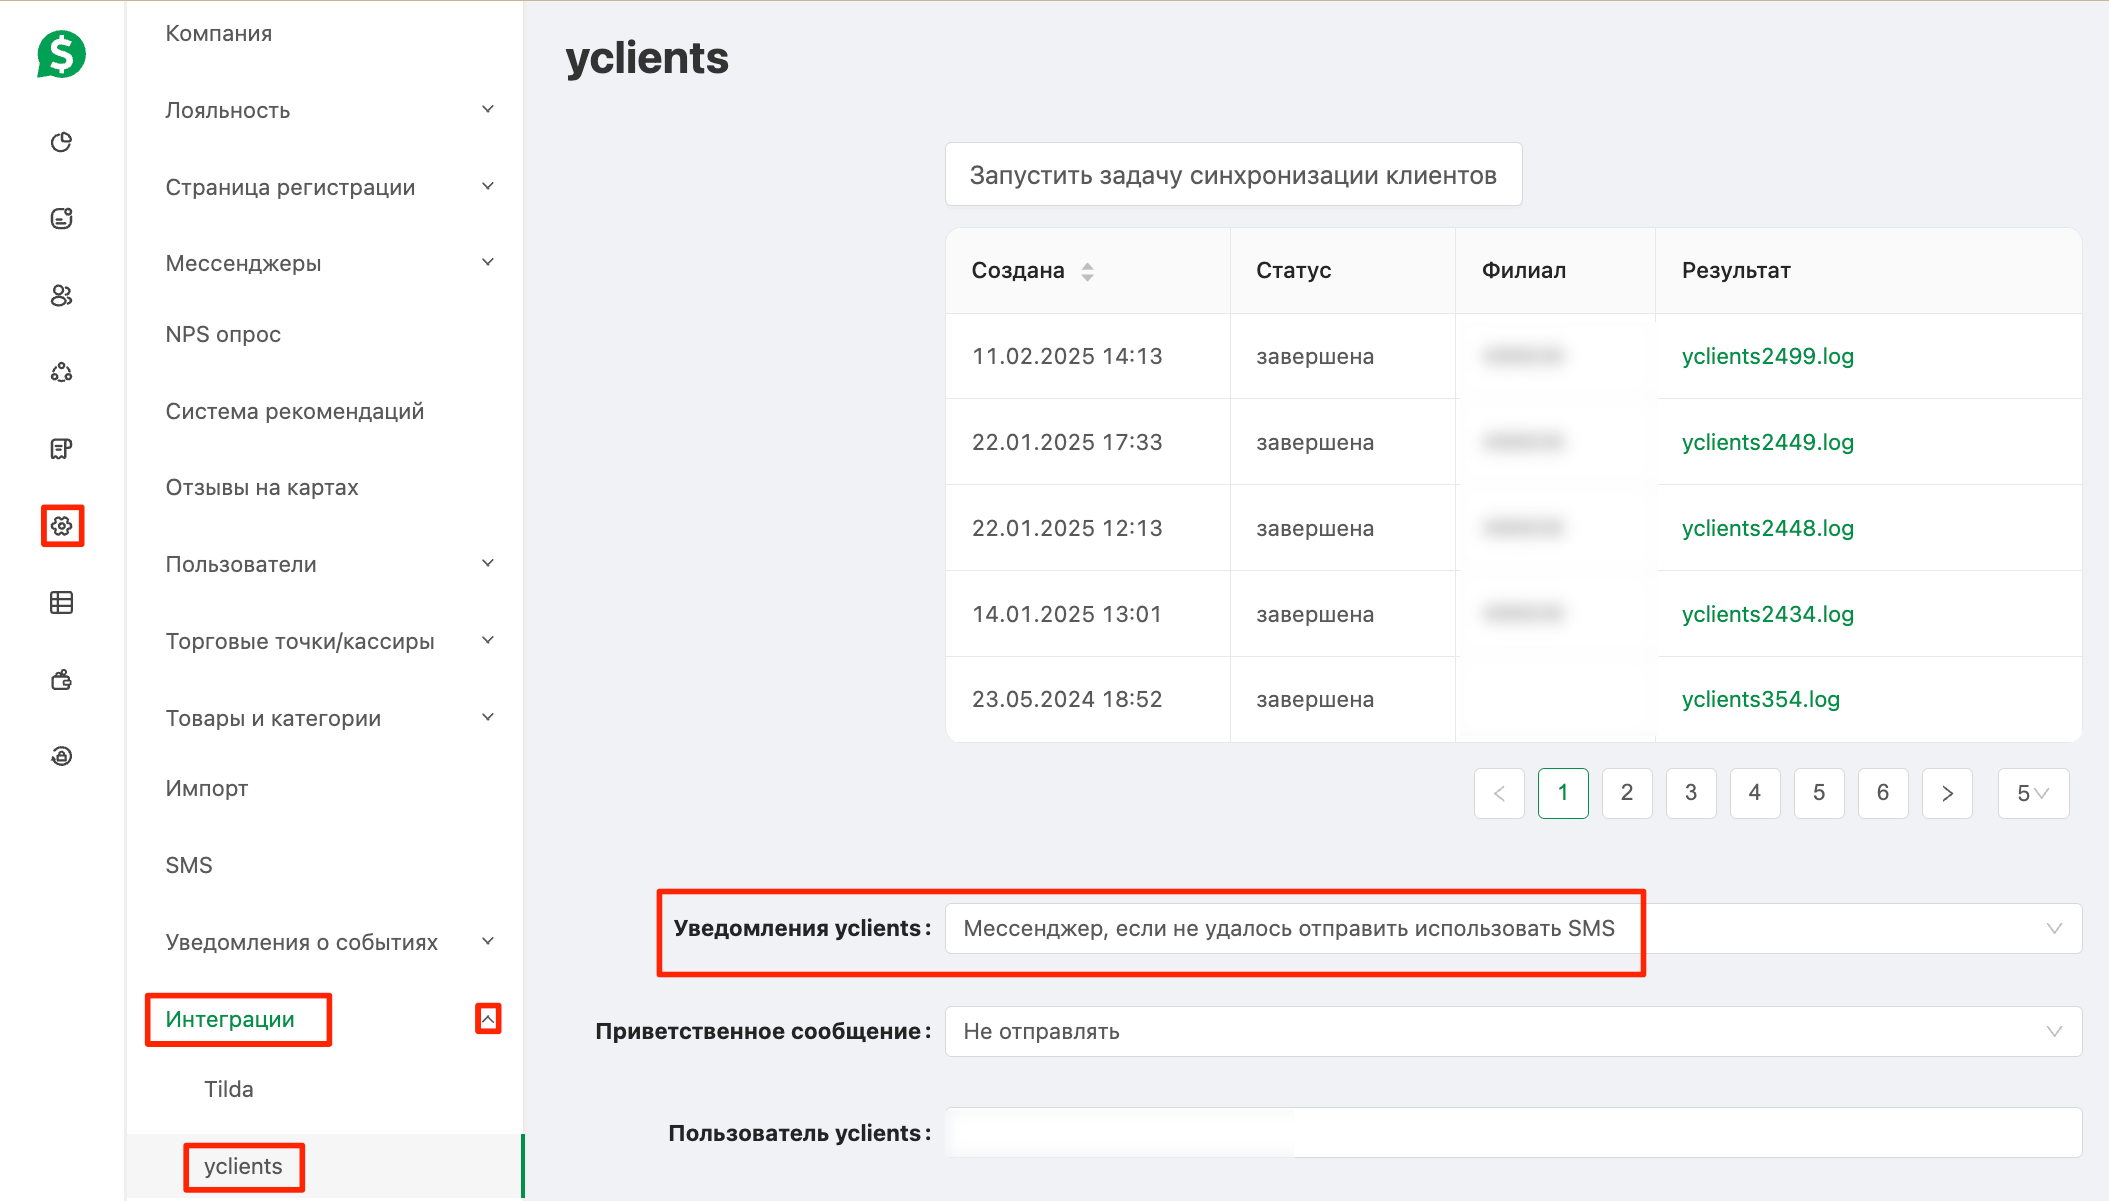Image resolution: width=2109 pixels, height=1201 pixels.
Task: Open the yclients2499.log link
Action: pyautogui.click(x=1767, y=357)
